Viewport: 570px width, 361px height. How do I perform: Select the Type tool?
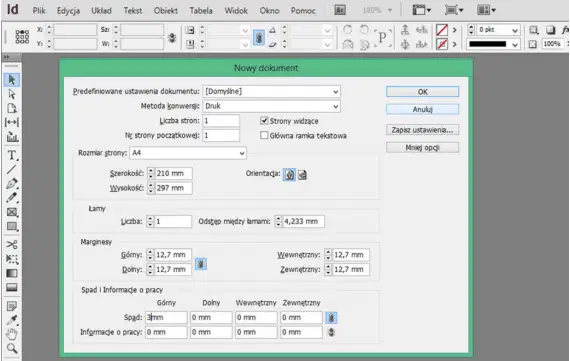coord(12,155)
